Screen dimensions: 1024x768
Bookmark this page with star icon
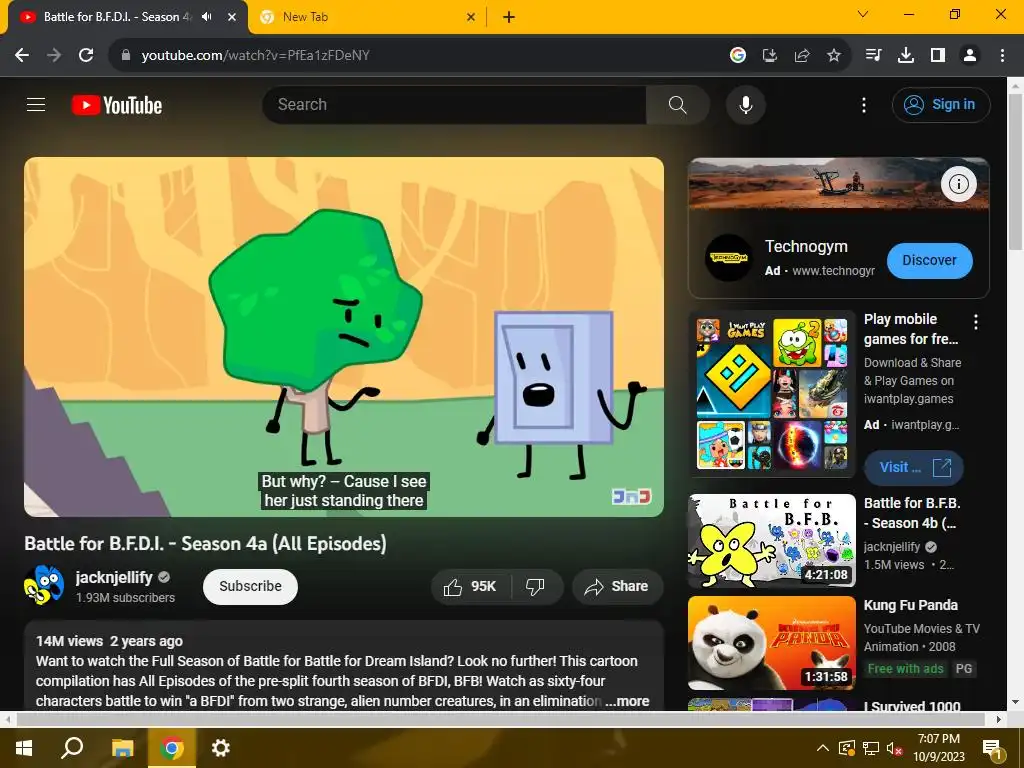(x=833, y=56)
